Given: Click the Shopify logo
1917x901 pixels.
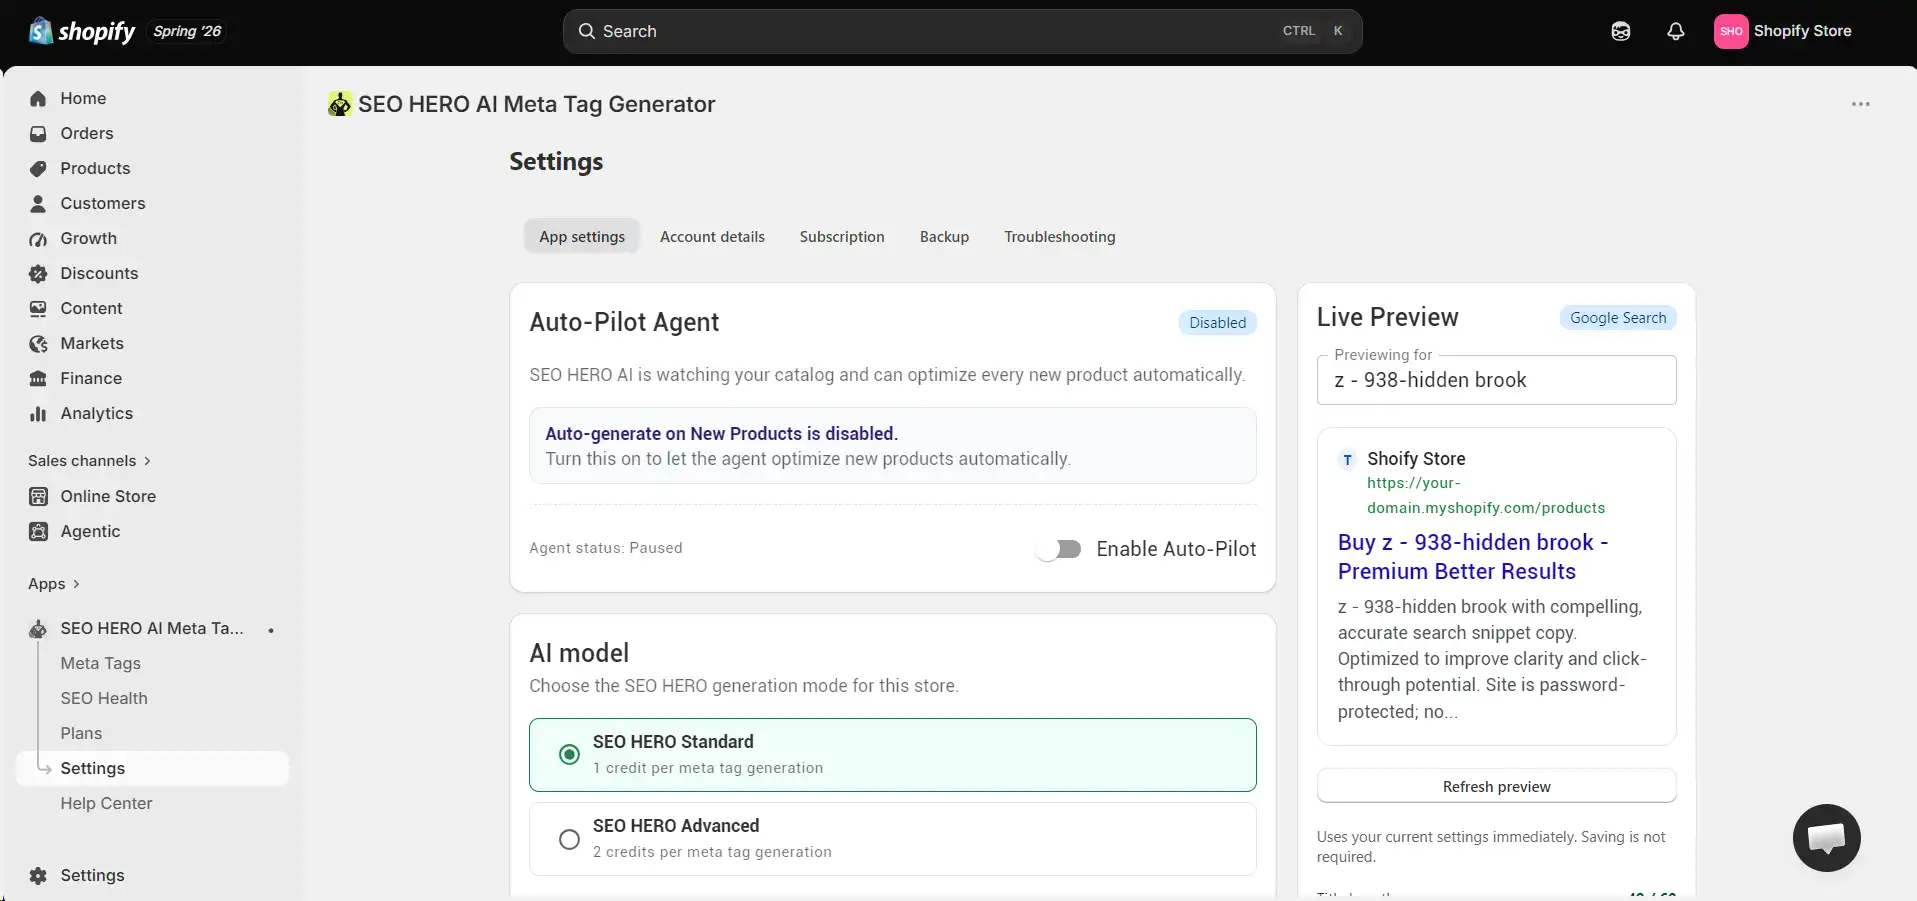Looking at the screenshot, I should tap(82, 31).
